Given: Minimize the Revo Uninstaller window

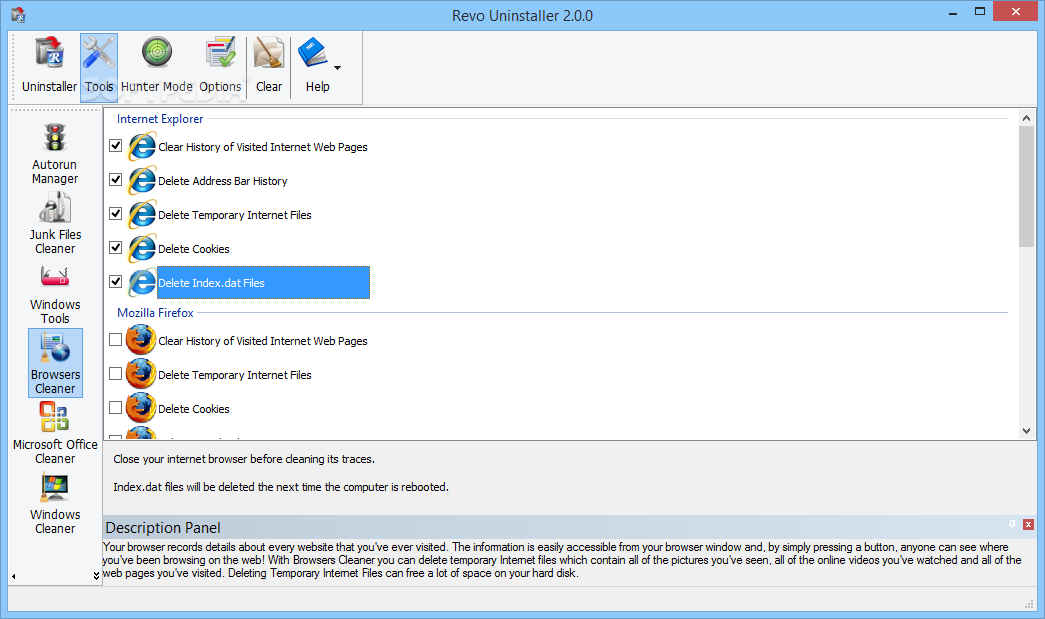Looking at the screenshot, I should 953,12.
